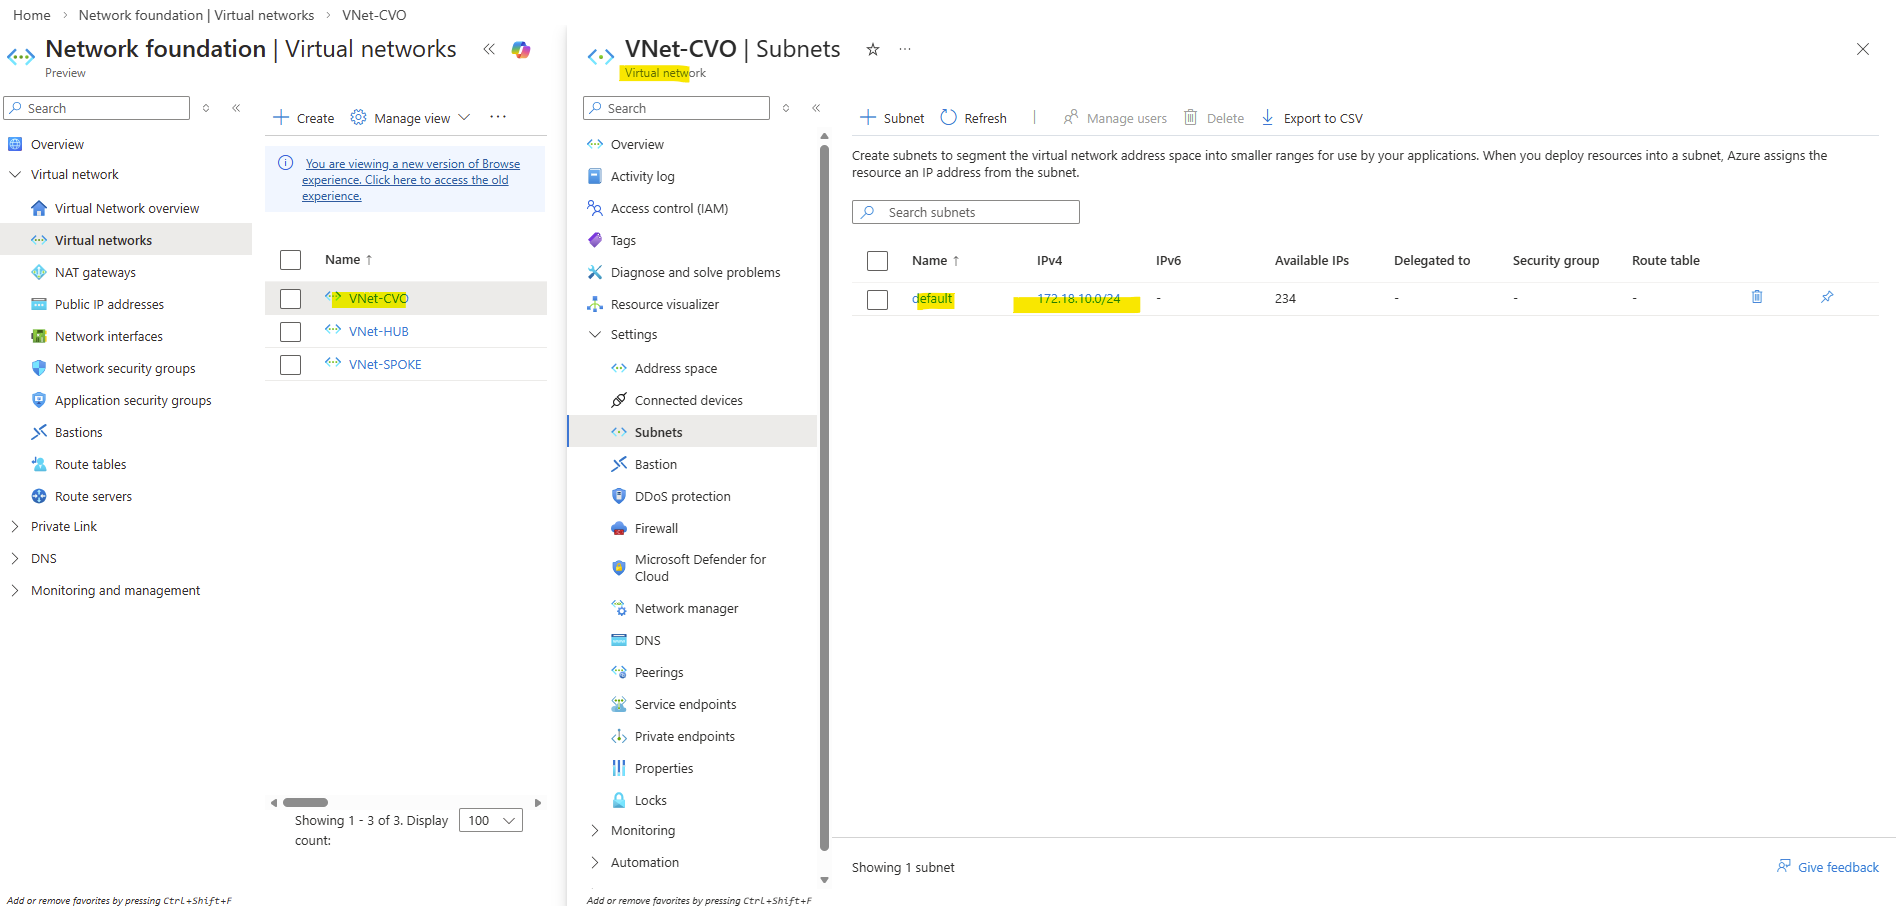This screenshot has height=906, width=1896.
Task: Open Manage view gear option
Action: coord(359,118)
